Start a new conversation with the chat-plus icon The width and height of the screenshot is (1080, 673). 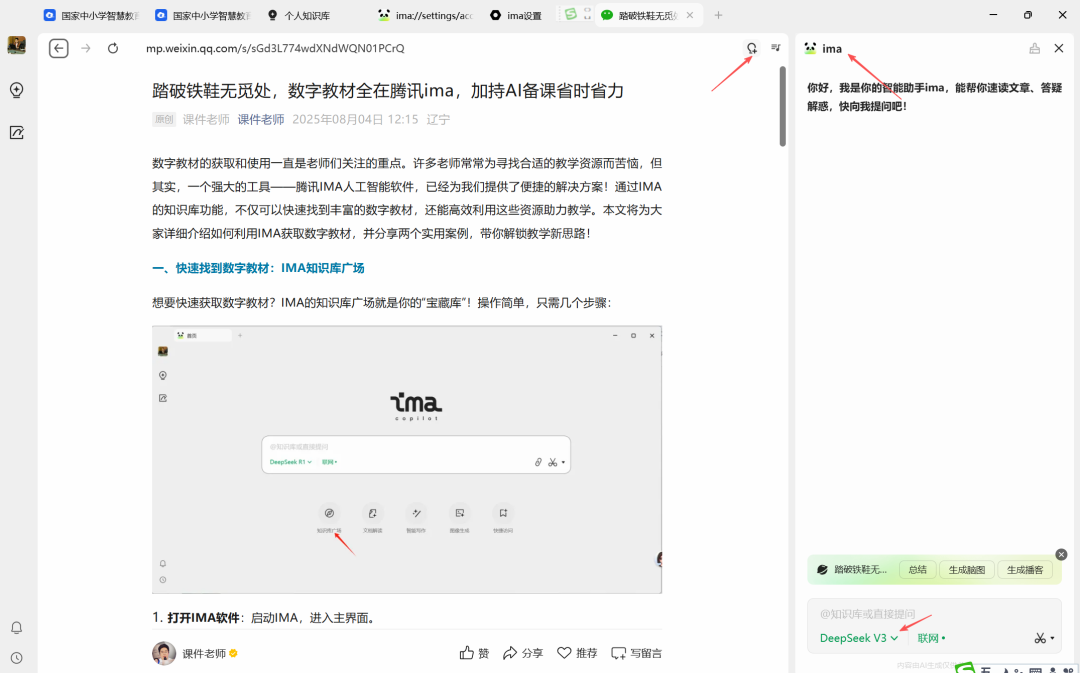(x=752, y=47)
